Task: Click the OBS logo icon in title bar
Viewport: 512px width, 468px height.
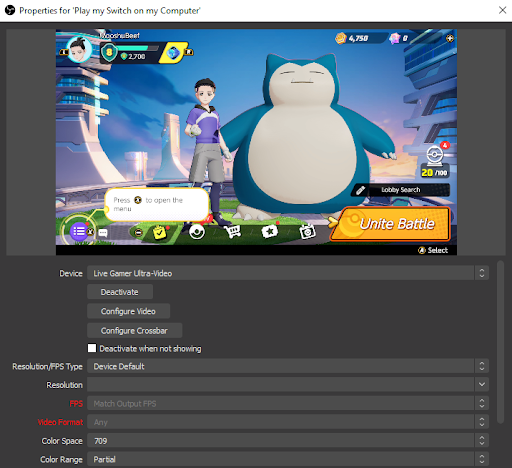Action: pos(10,10)
